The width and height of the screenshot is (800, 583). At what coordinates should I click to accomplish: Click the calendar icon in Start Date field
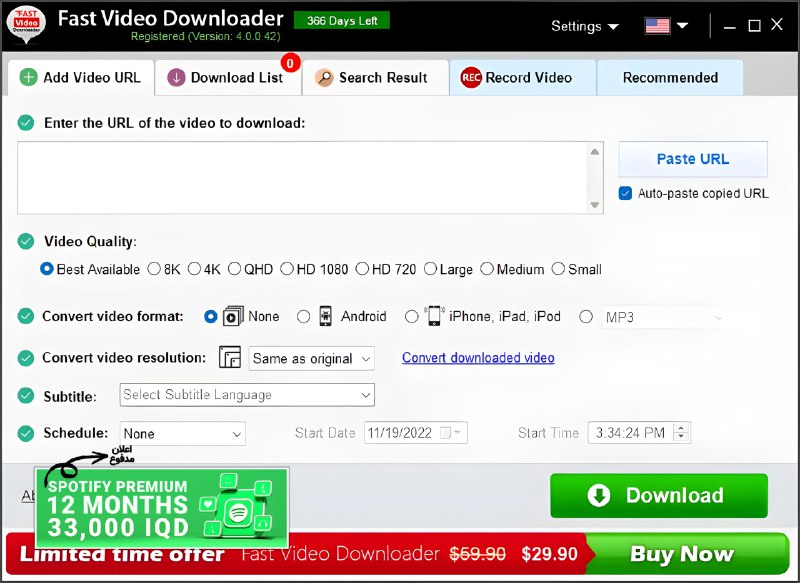[x=445, y=433]
